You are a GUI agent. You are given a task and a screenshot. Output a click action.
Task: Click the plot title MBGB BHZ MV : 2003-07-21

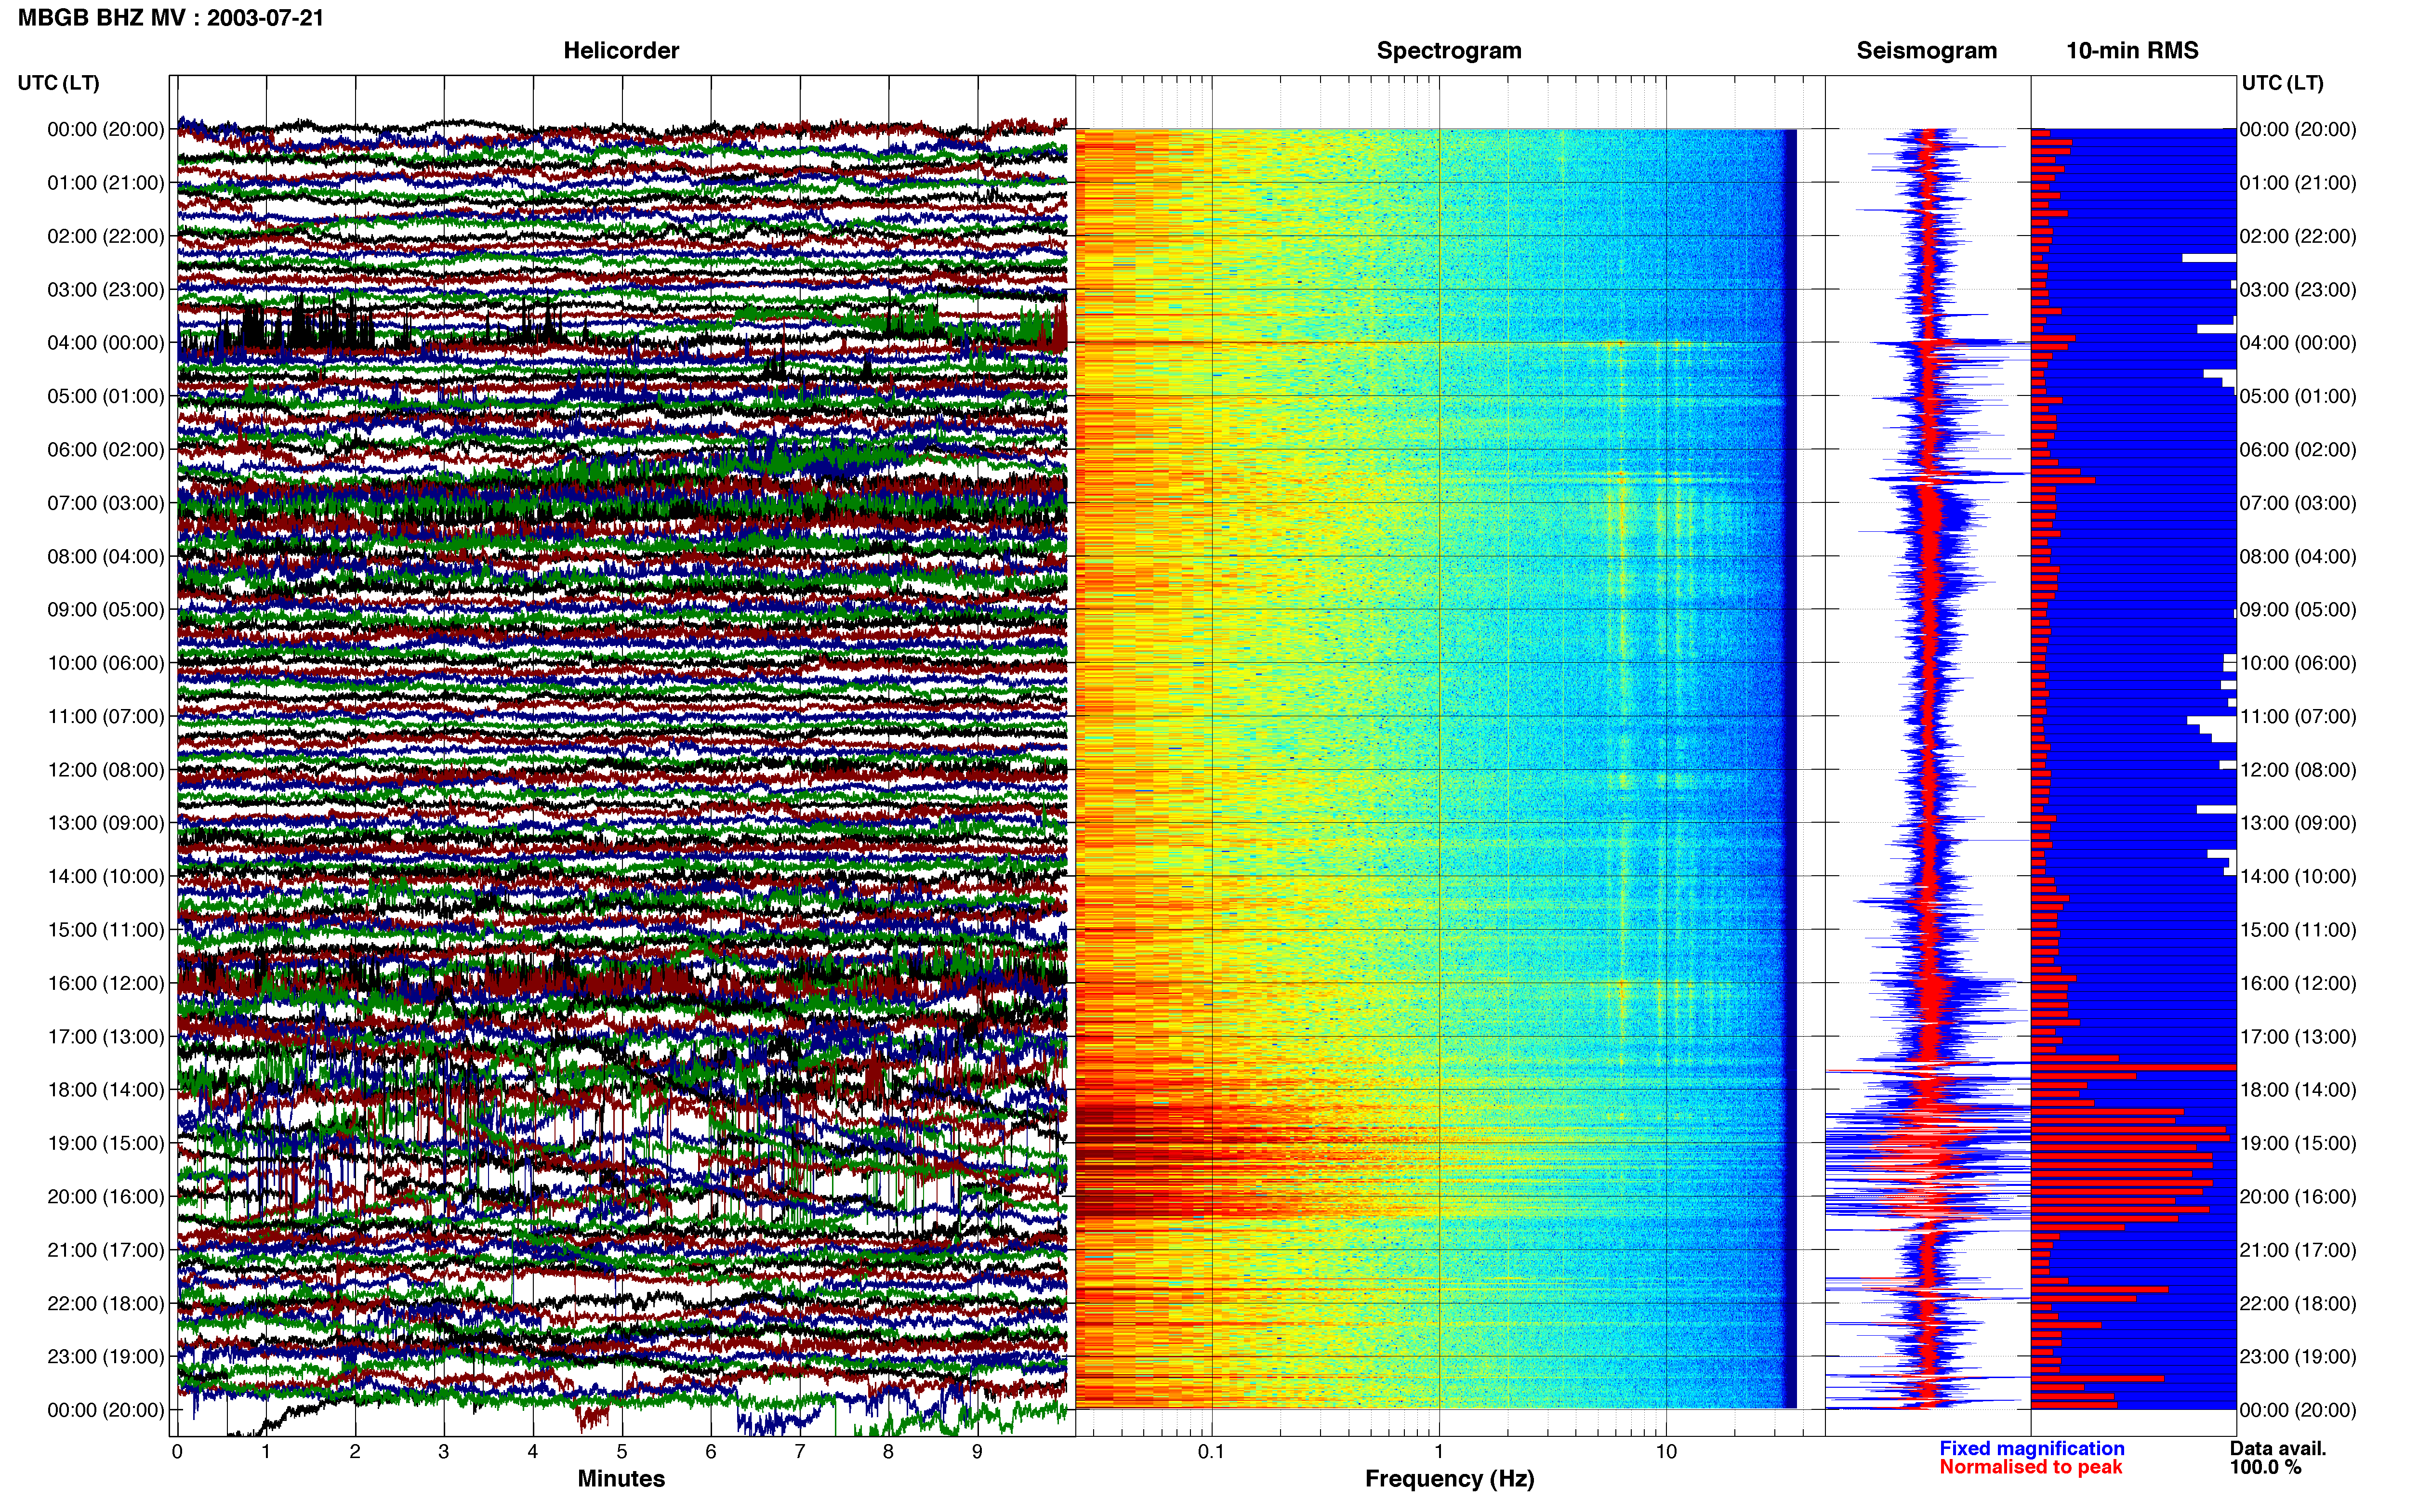click(x=171, y=18)
